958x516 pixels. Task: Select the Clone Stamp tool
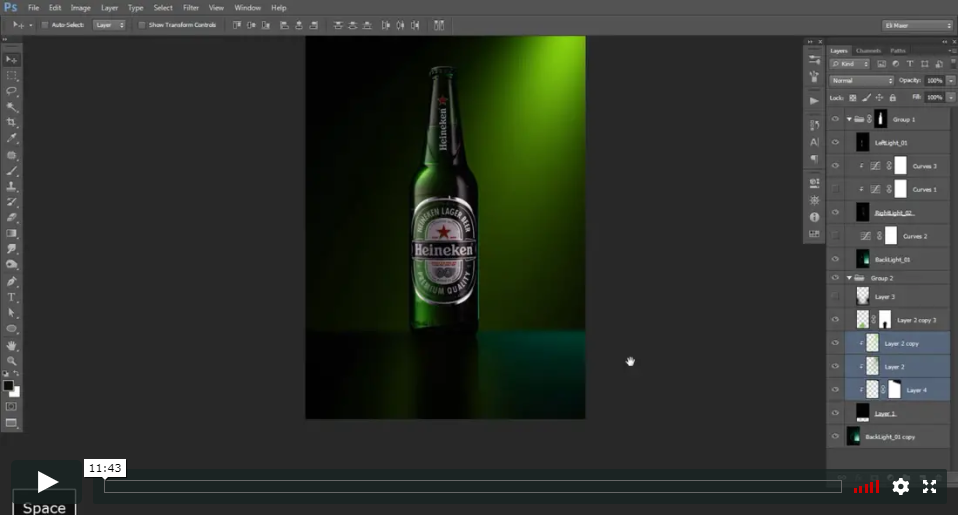[x=12, y=186]
